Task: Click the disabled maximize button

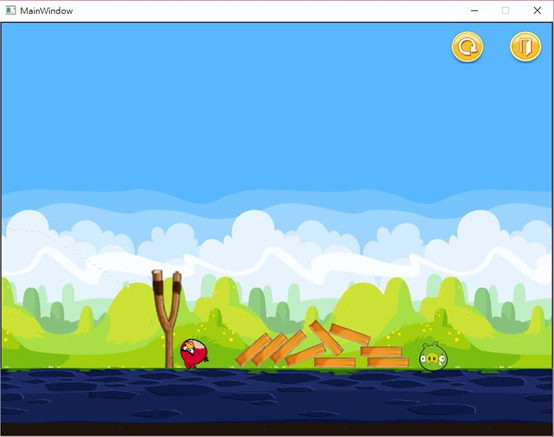Action: point(506,11)
